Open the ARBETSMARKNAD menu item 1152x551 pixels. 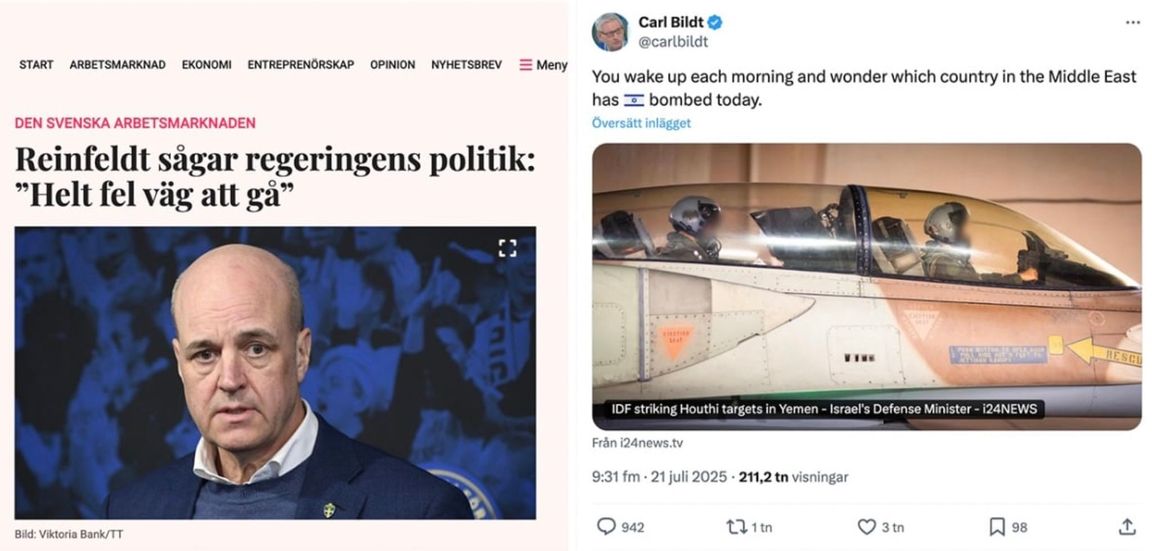tap(118, 65)
